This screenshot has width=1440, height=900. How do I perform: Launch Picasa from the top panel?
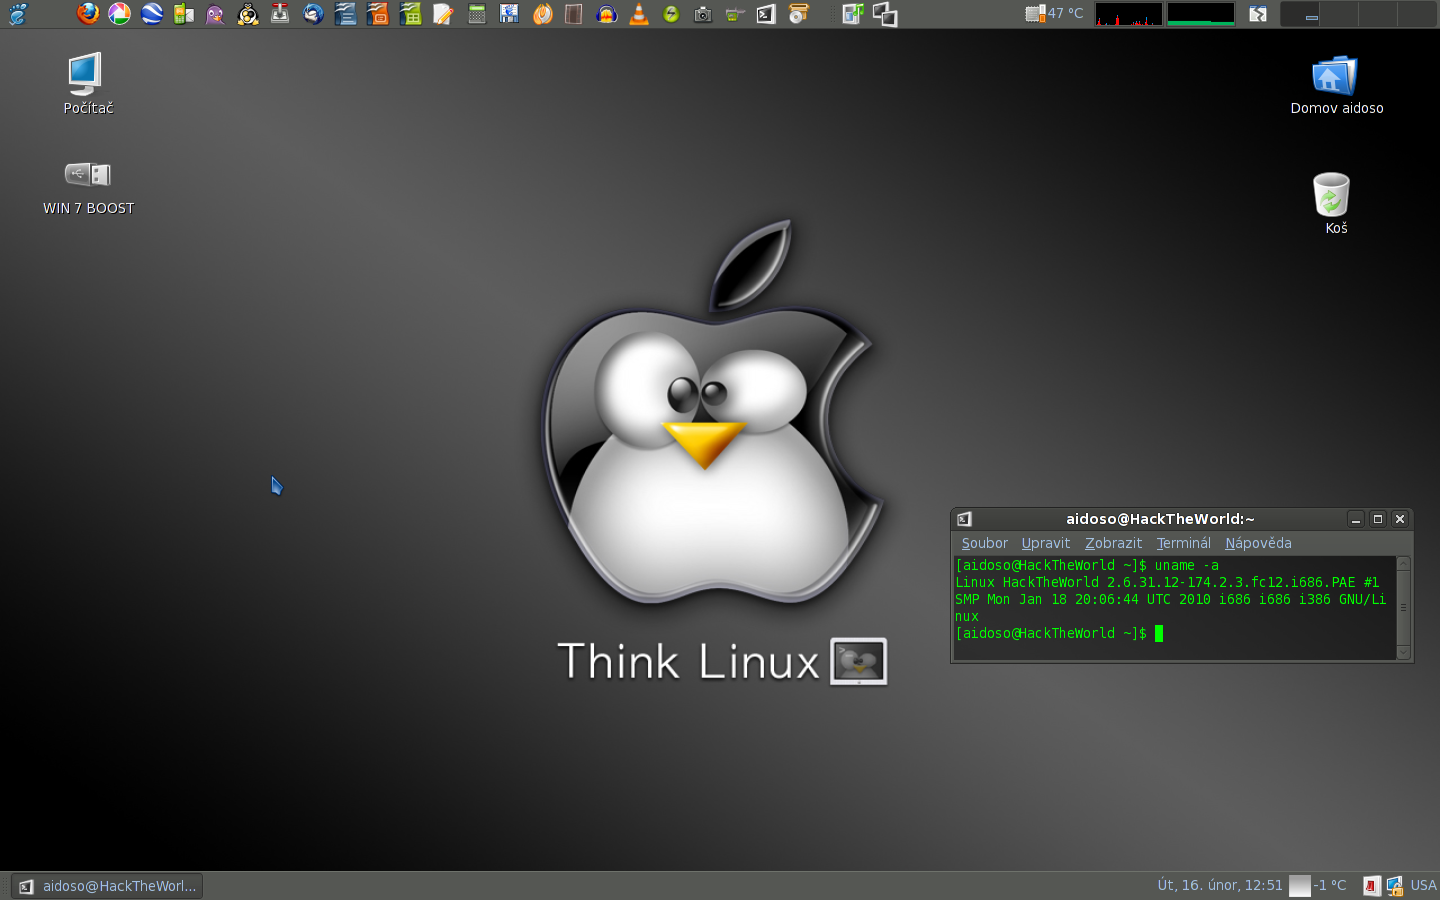coord(120,14)
